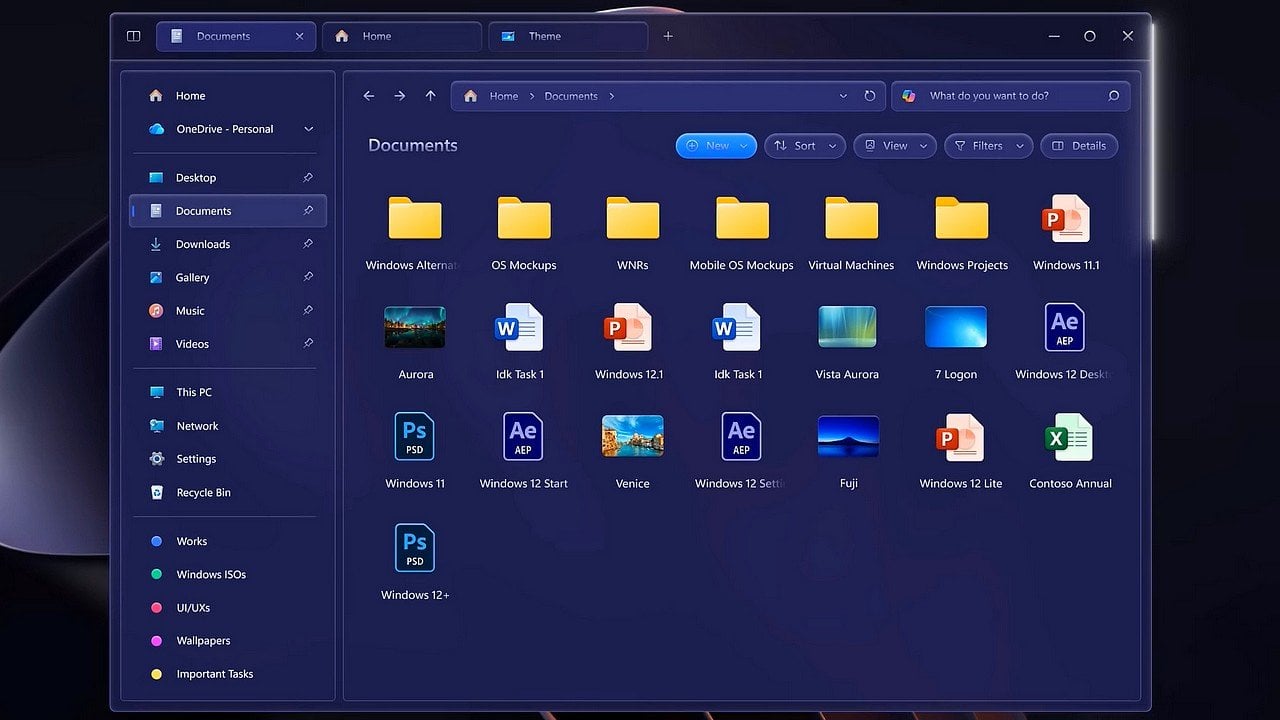Viewport: 1280px width, 720px height.
Task: Click the magnifier icon in the search box
Action: pyautogui.click(x=1113, y=96)
